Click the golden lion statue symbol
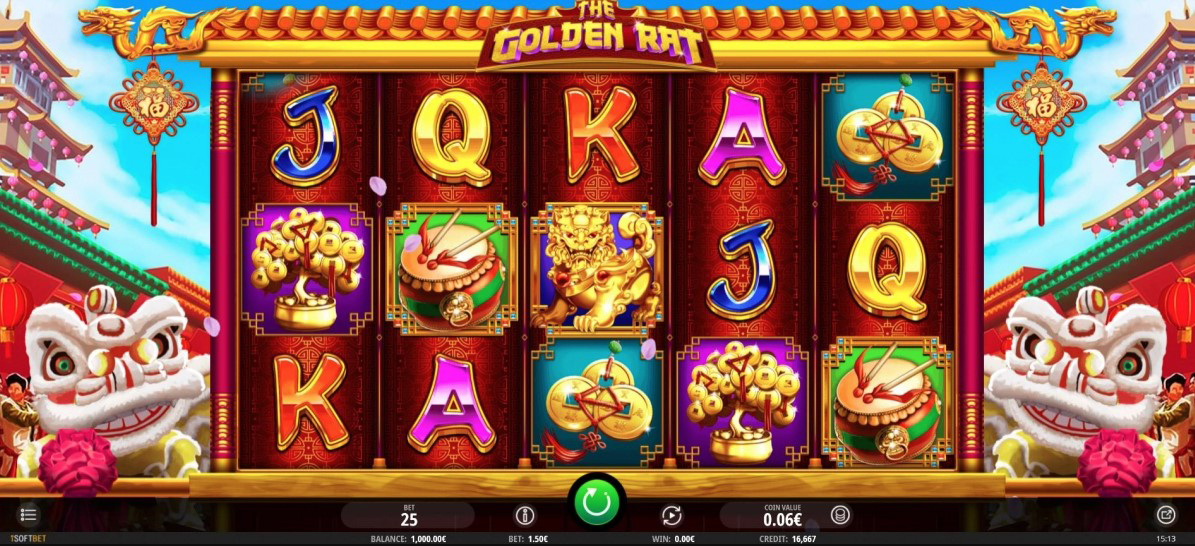The image size is (1195, 546). (597, 268)
